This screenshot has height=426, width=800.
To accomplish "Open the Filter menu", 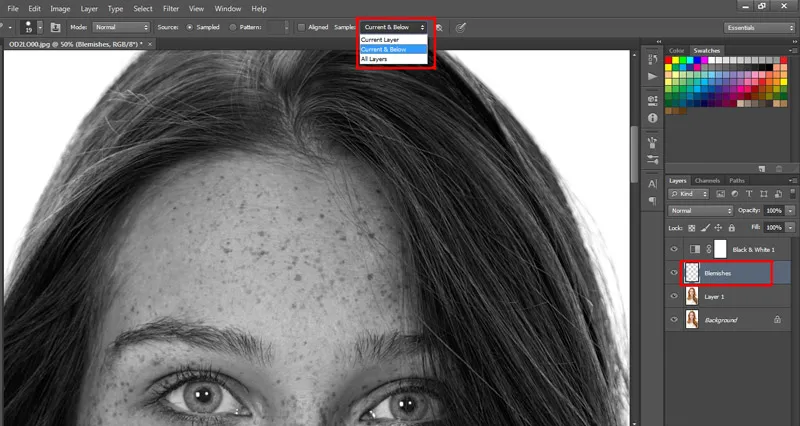I will coord(171,9).
